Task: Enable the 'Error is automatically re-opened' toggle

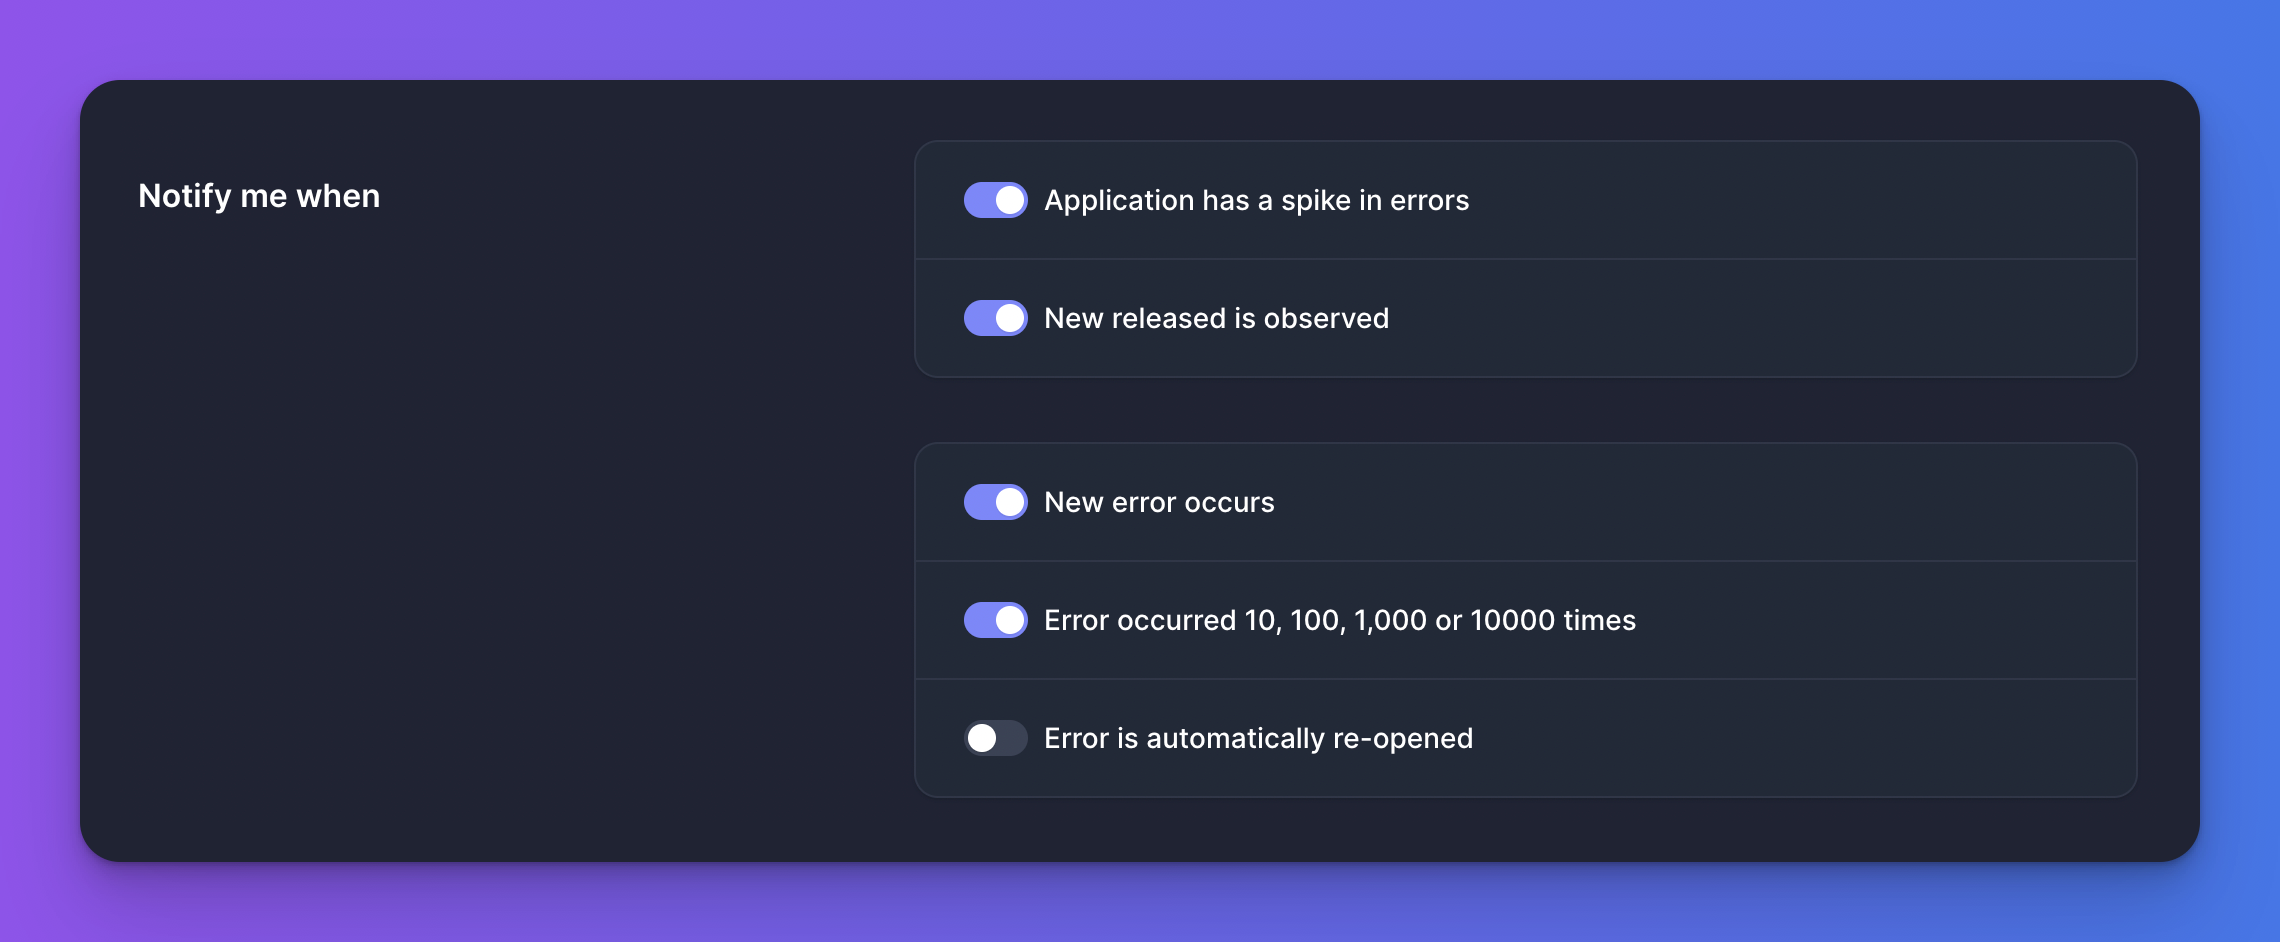Action: click(x=995, y=738)
